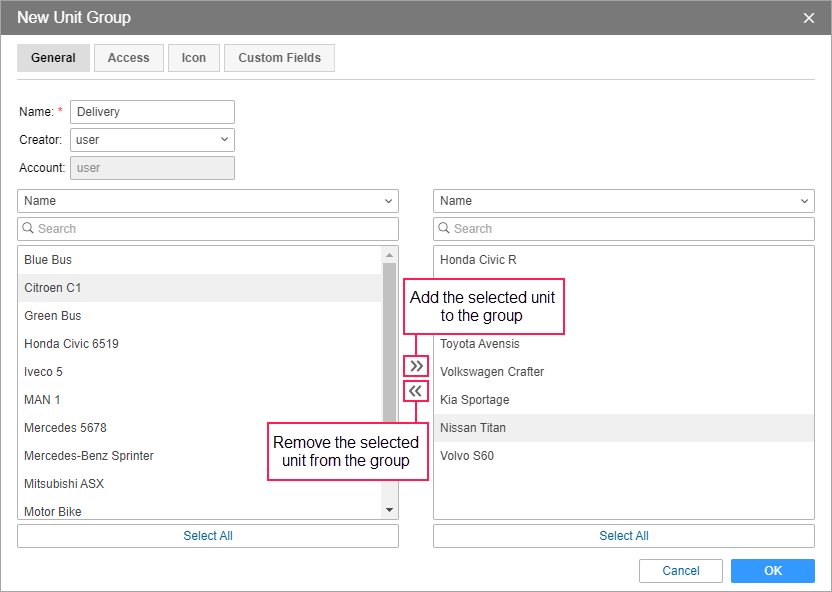Select Mitsubishi ASX unit
The image size is (832, 592).
(x=200, y=484)
